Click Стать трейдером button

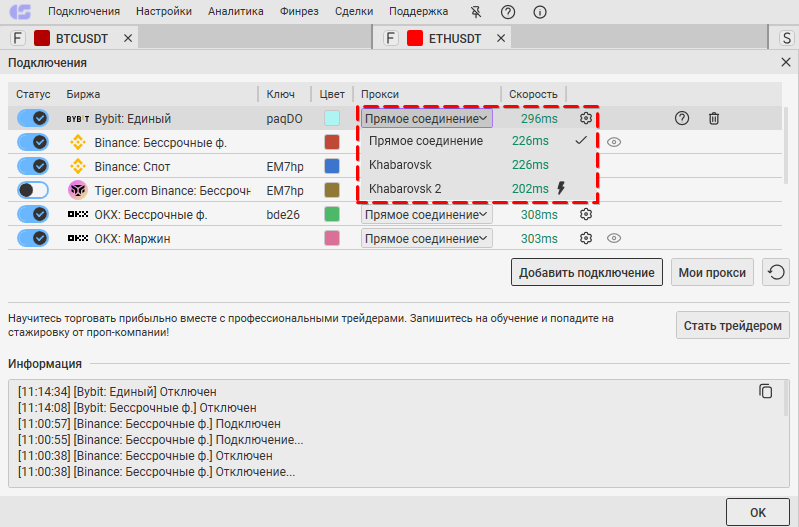click(733, 325)
